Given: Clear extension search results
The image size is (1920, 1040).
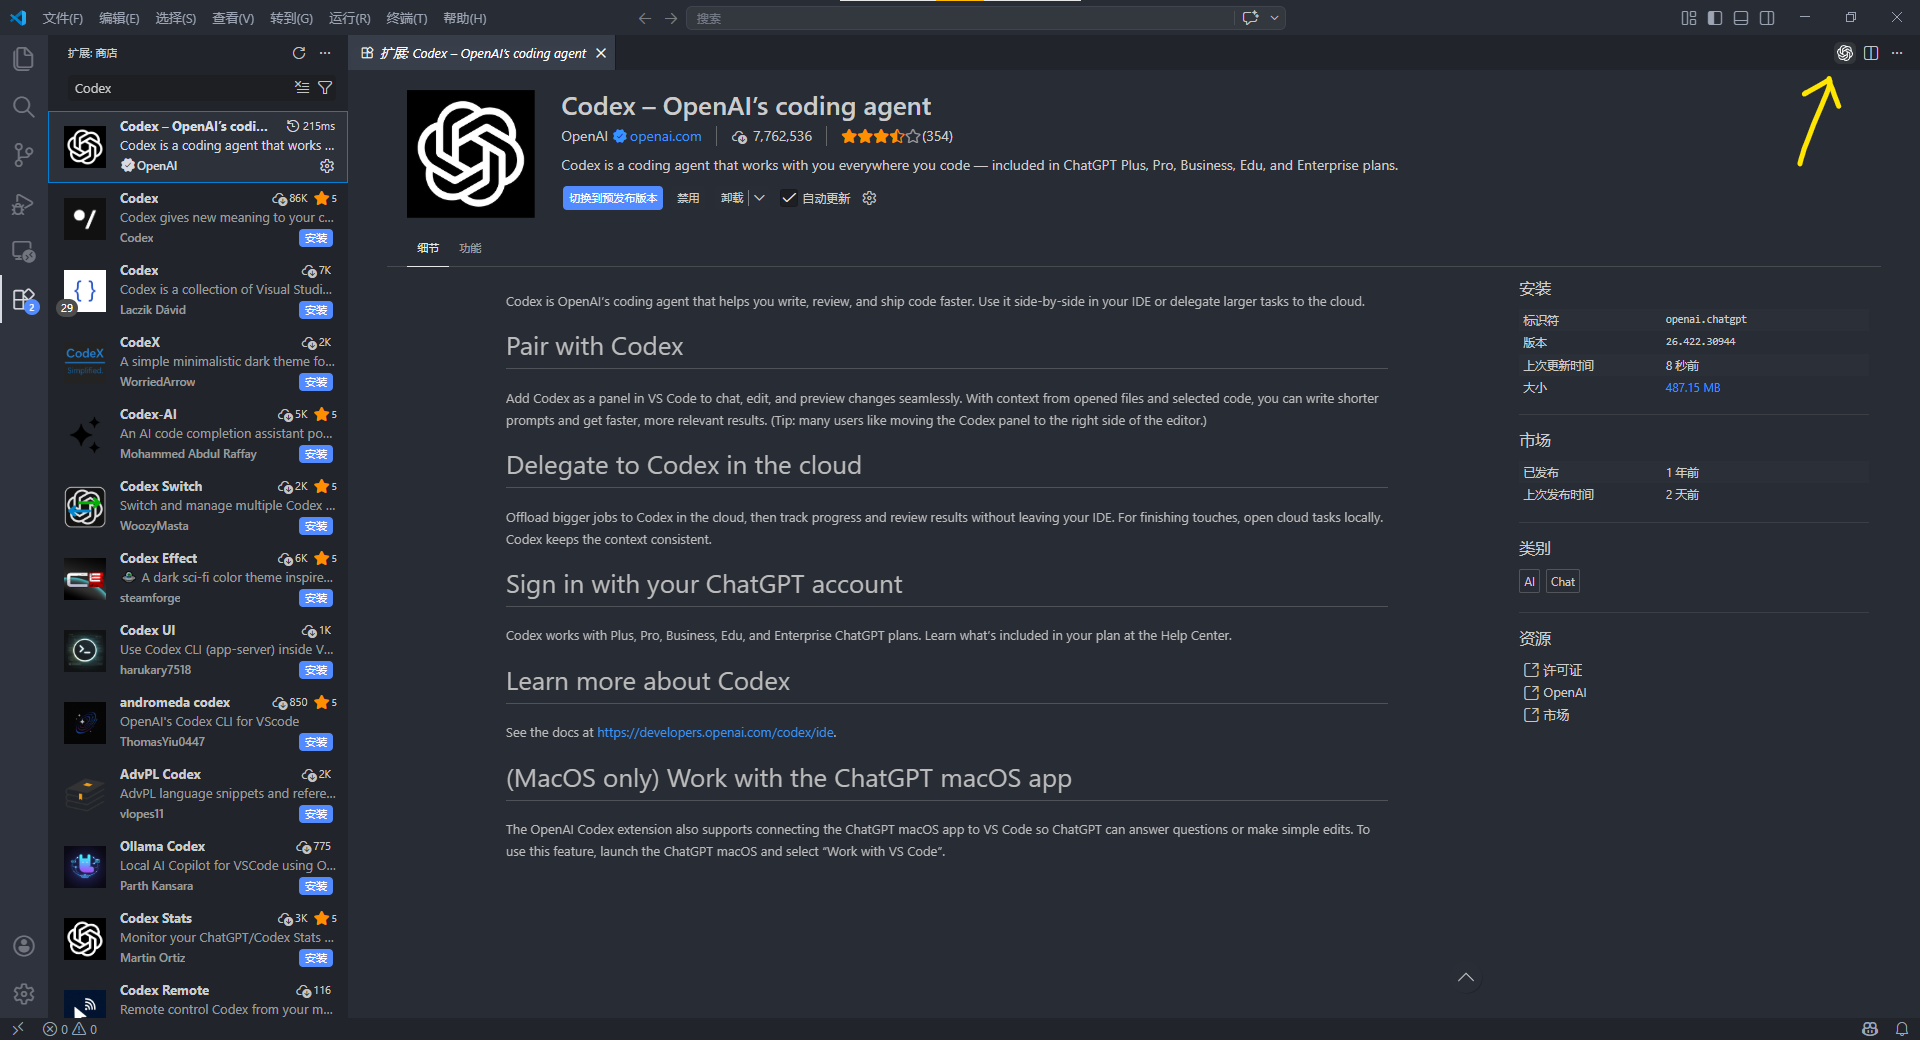Looking at the screenshot, I should [x=302, y=88].
